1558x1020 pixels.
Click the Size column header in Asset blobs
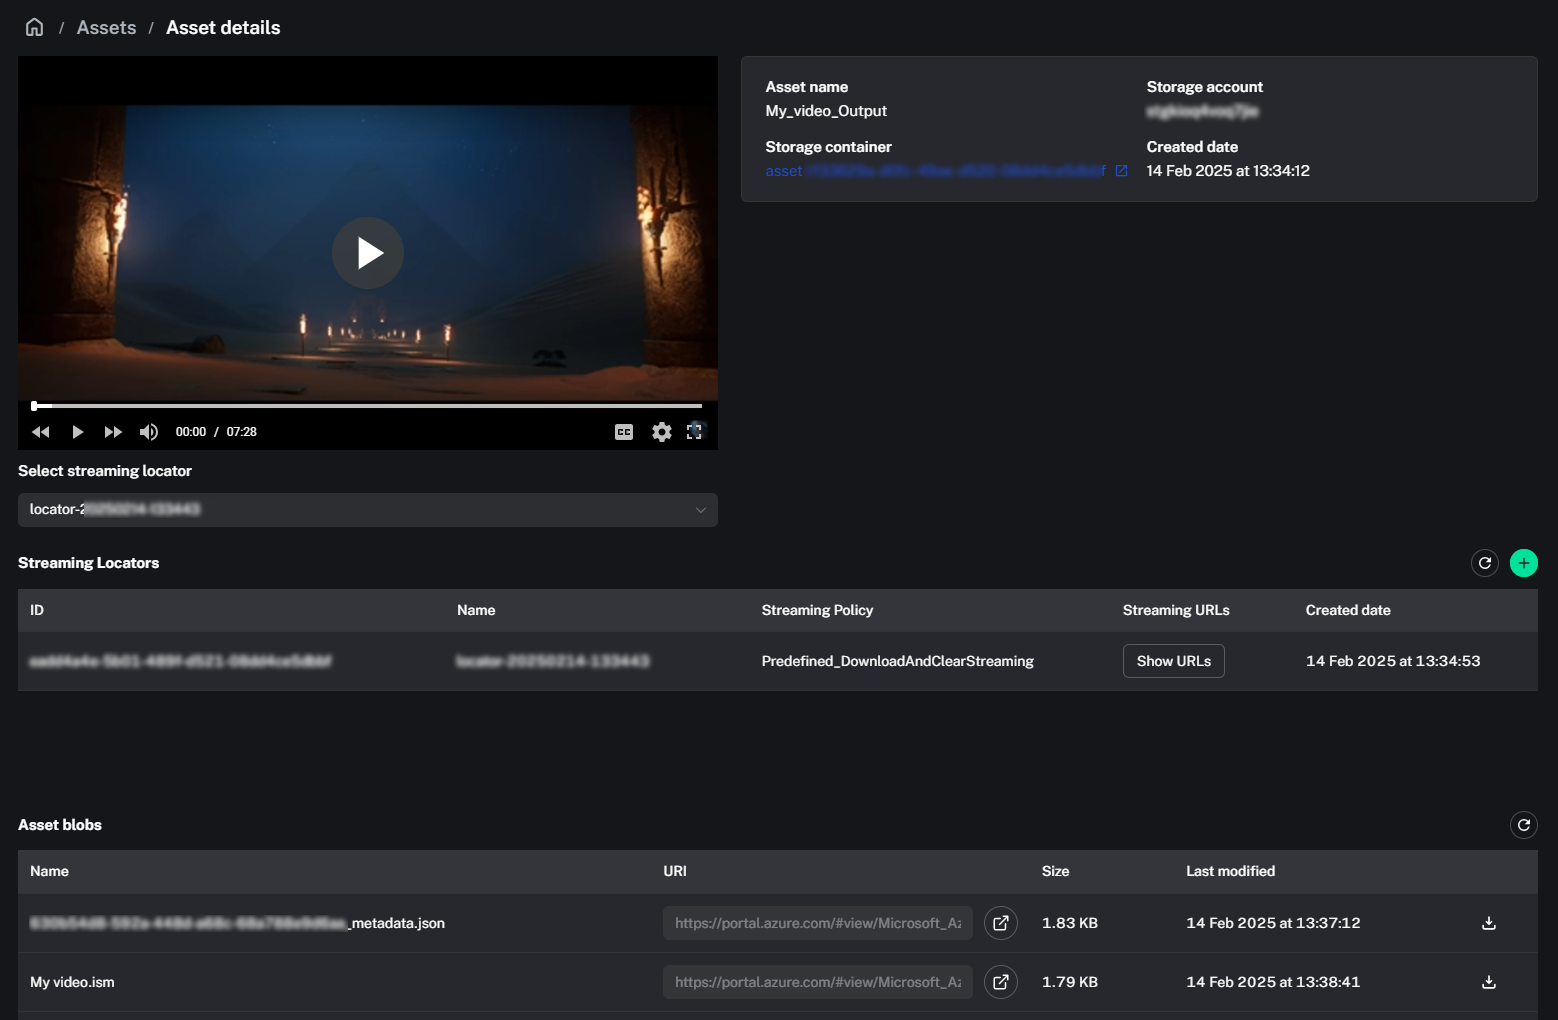[x=1055, y=871]
